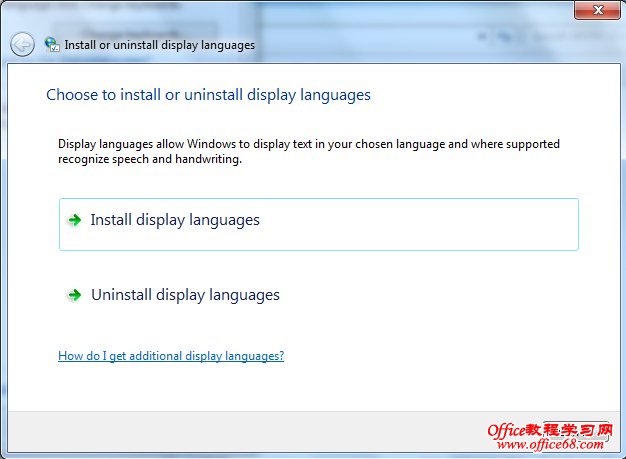The width and height of the screenshot is (626, 459).
Task: Click the globe icon beside the window title
Action: point(52,44)
